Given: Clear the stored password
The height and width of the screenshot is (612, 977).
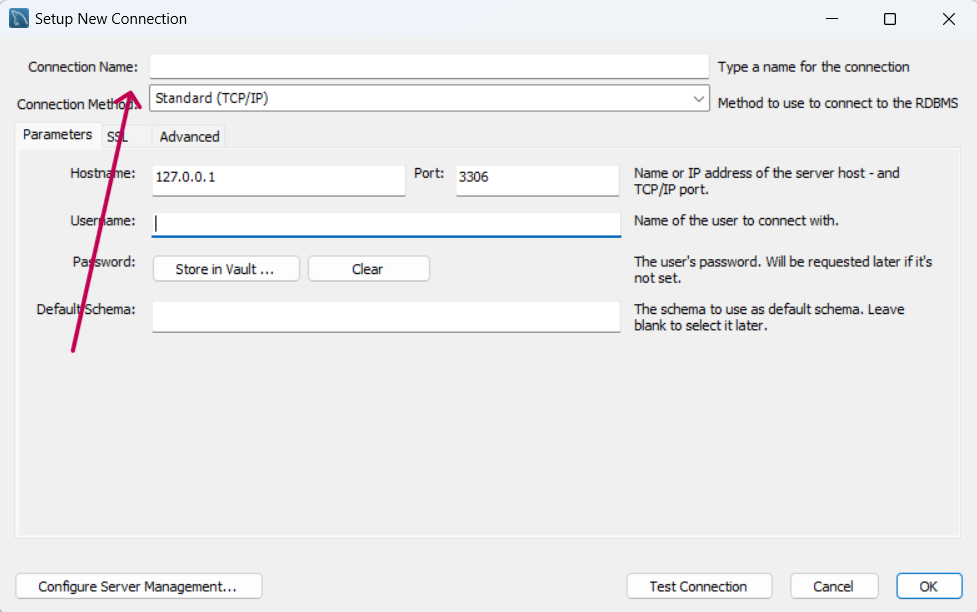Looking at the screenshot, I should point(368,269).
